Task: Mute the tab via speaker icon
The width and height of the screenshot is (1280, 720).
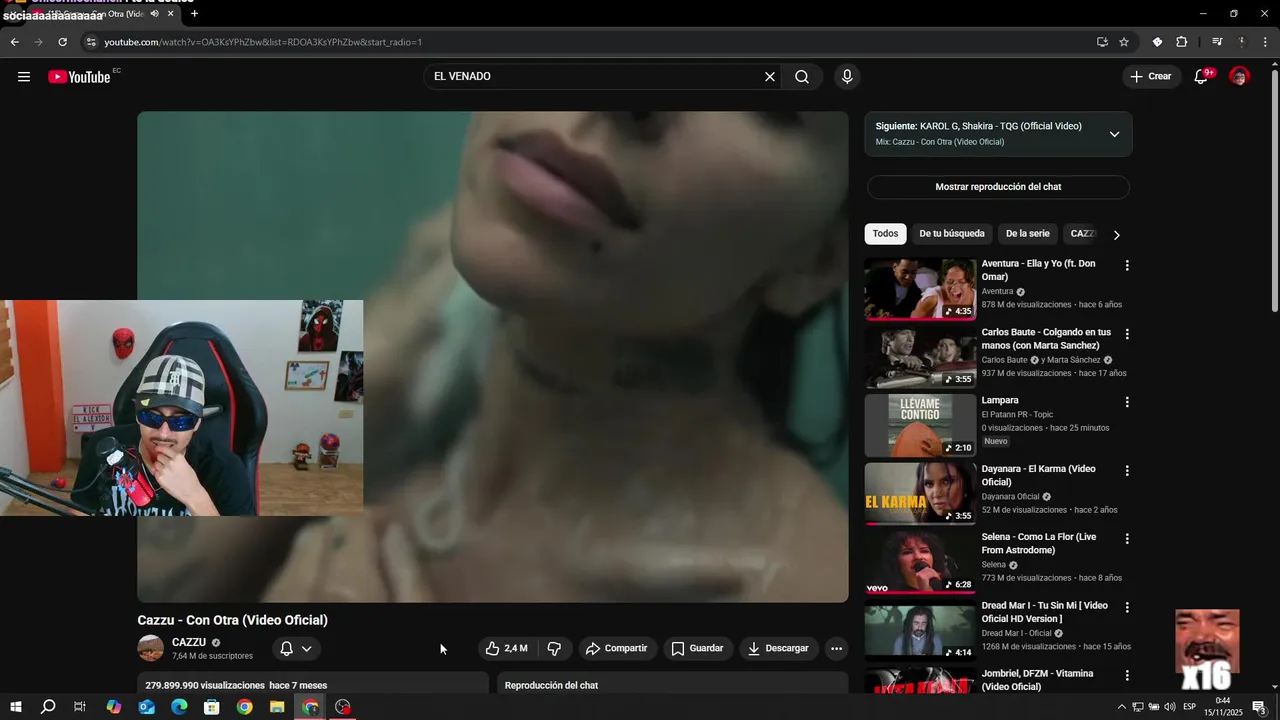Action: tap(155, 14)
